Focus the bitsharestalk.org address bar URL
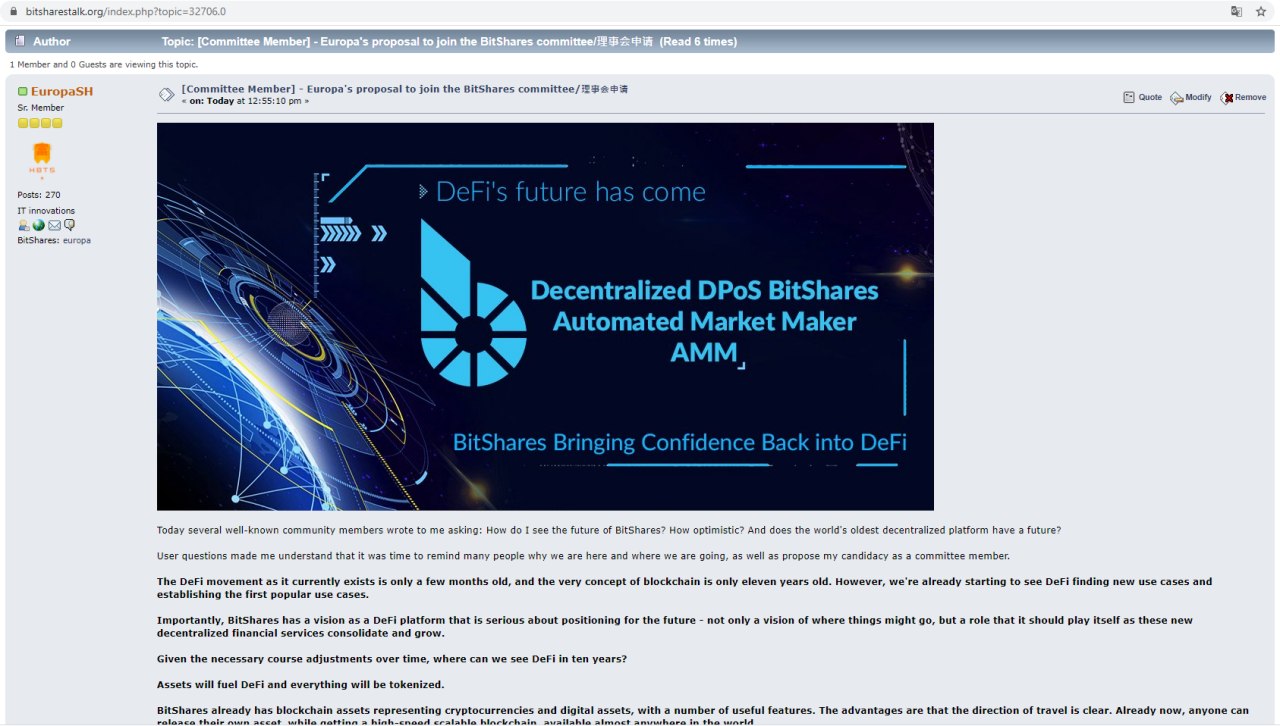The image size is (1280, 726). tap(126, 11)
